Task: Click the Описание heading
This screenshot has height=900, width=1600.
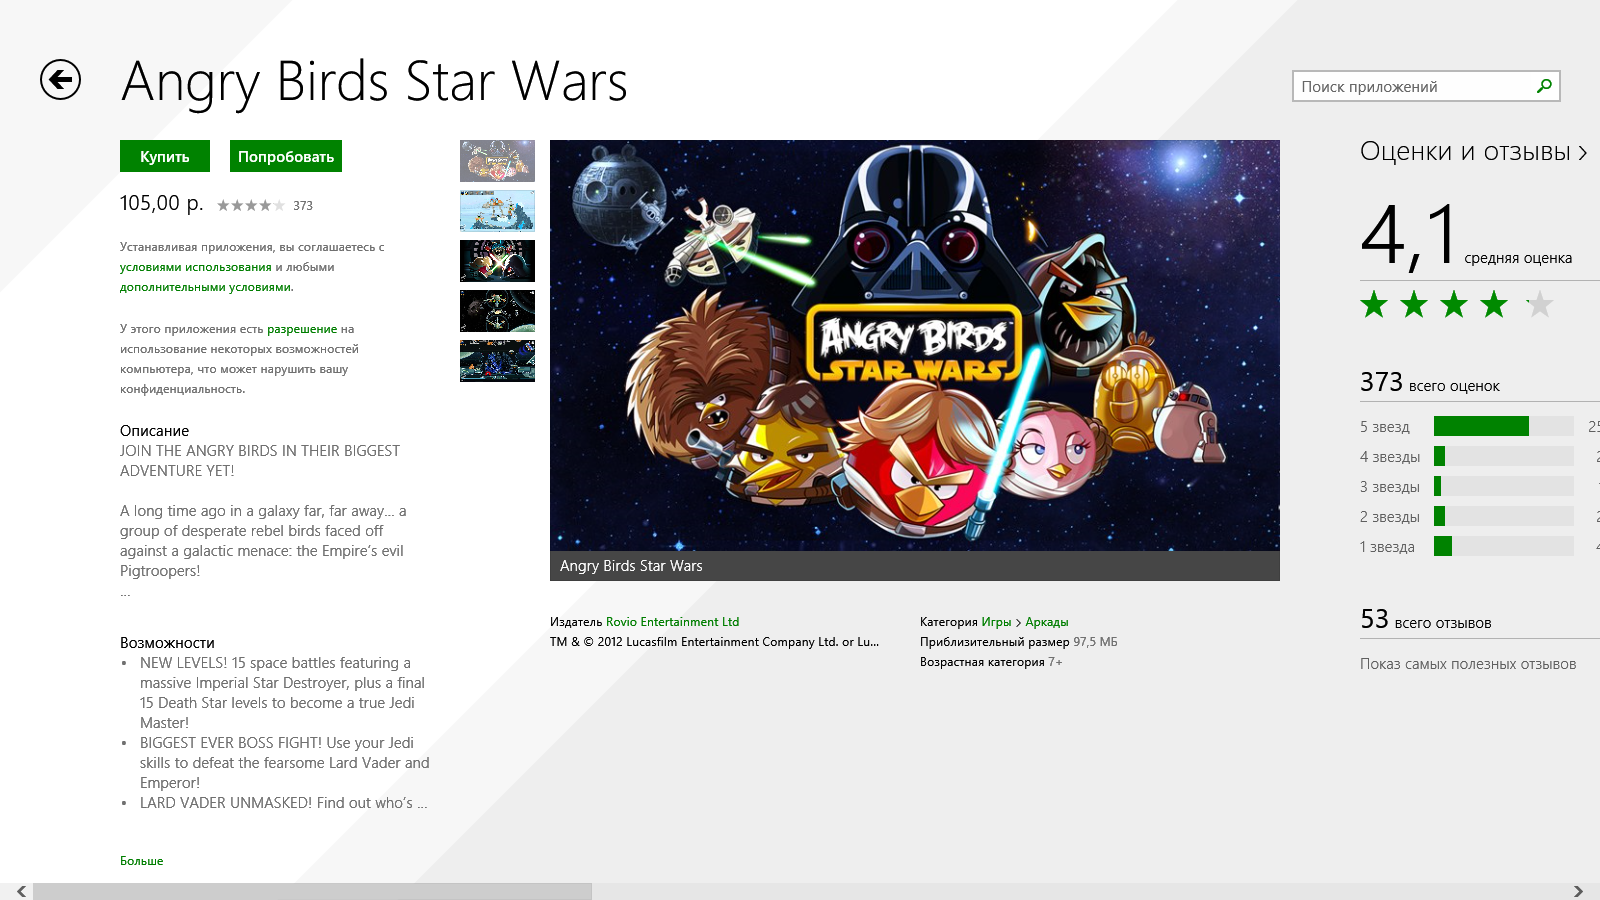Action: pos(154,431)
